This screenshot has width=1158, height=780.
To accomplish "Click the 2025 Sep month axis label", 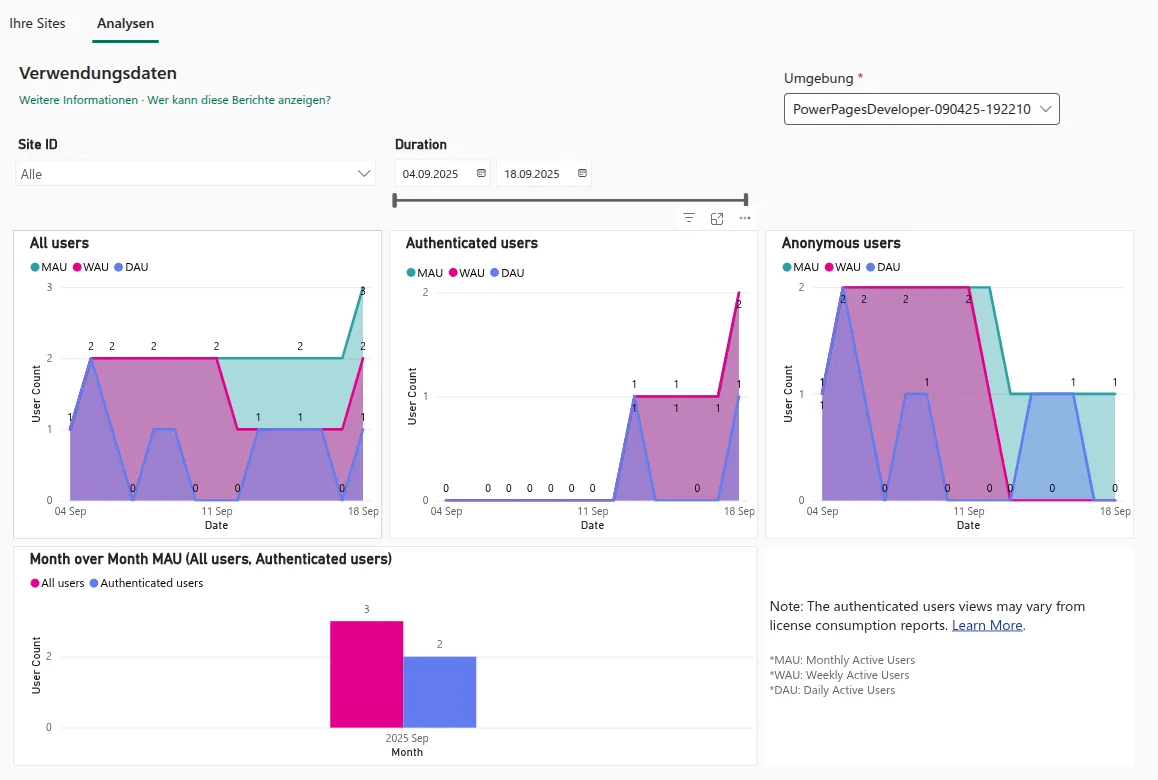I will click(407, 738).
